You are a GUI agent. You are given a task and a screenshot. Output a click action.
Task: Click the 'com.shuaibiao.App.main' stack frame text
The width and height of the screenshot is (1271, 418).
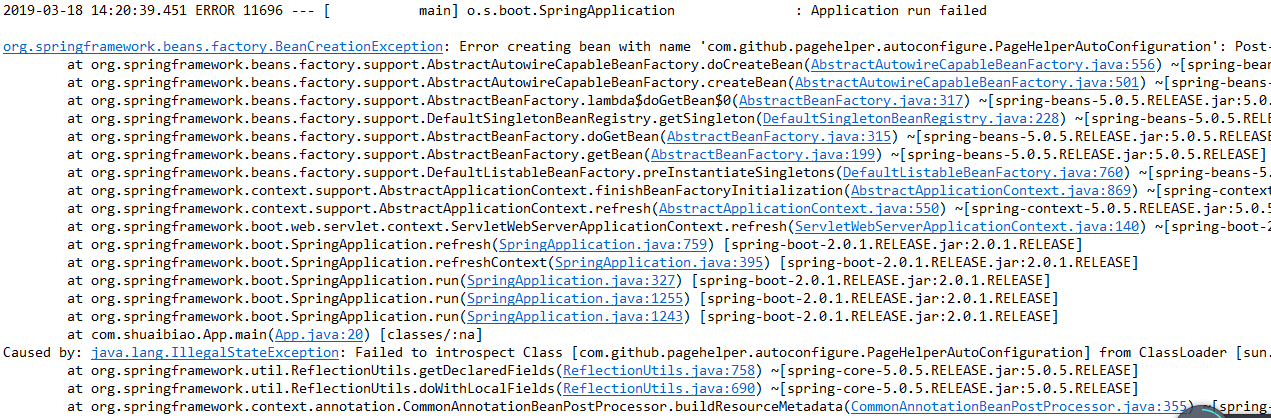(x=179, y=334)
